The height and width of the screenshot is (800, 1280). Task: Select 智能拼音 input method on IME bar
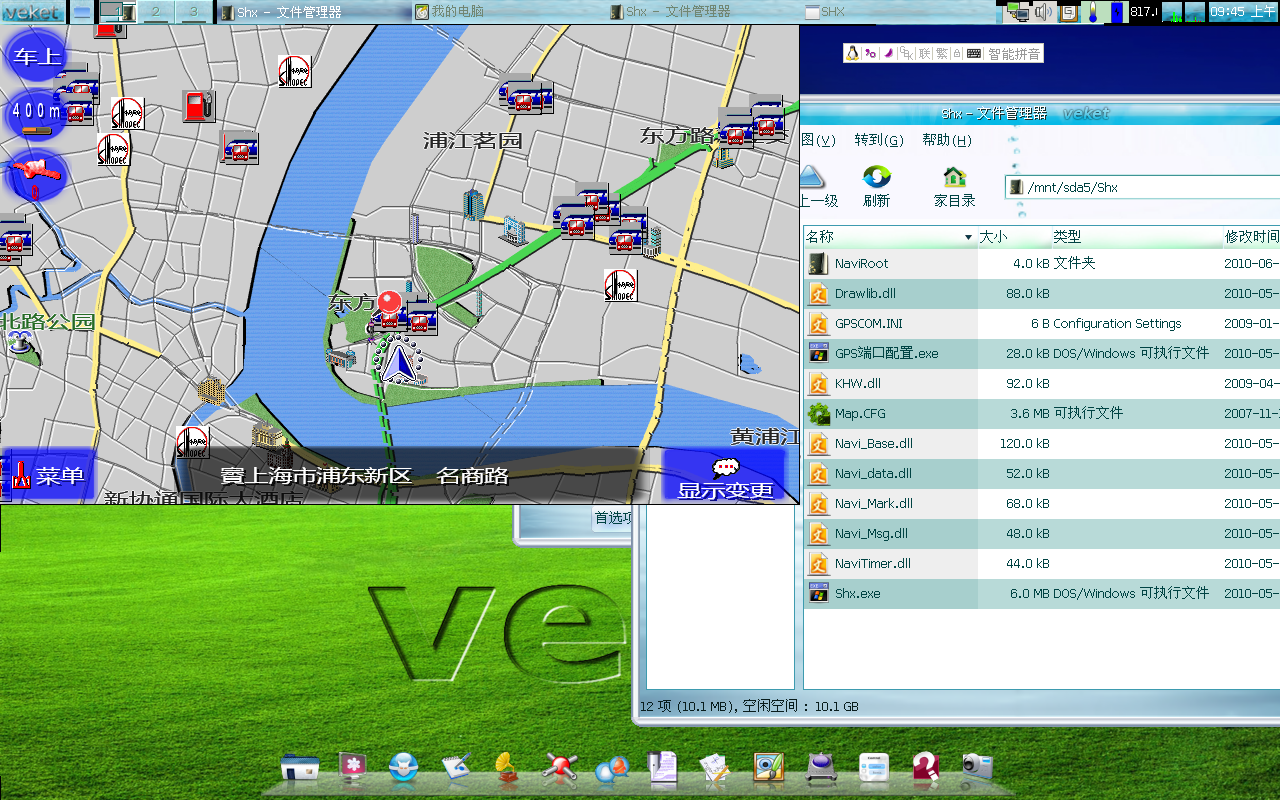pyautogui.click(x=1013, y=54)
